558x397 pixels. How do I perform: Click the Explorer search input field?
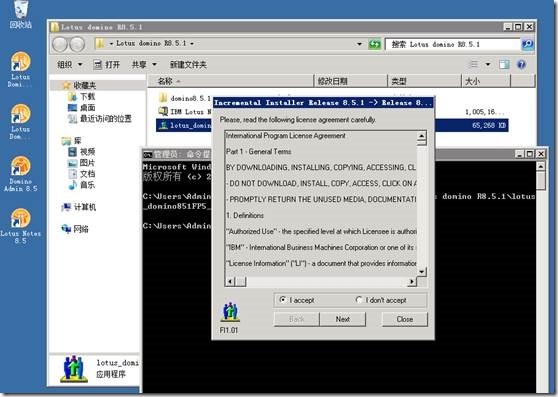[453, 44]
